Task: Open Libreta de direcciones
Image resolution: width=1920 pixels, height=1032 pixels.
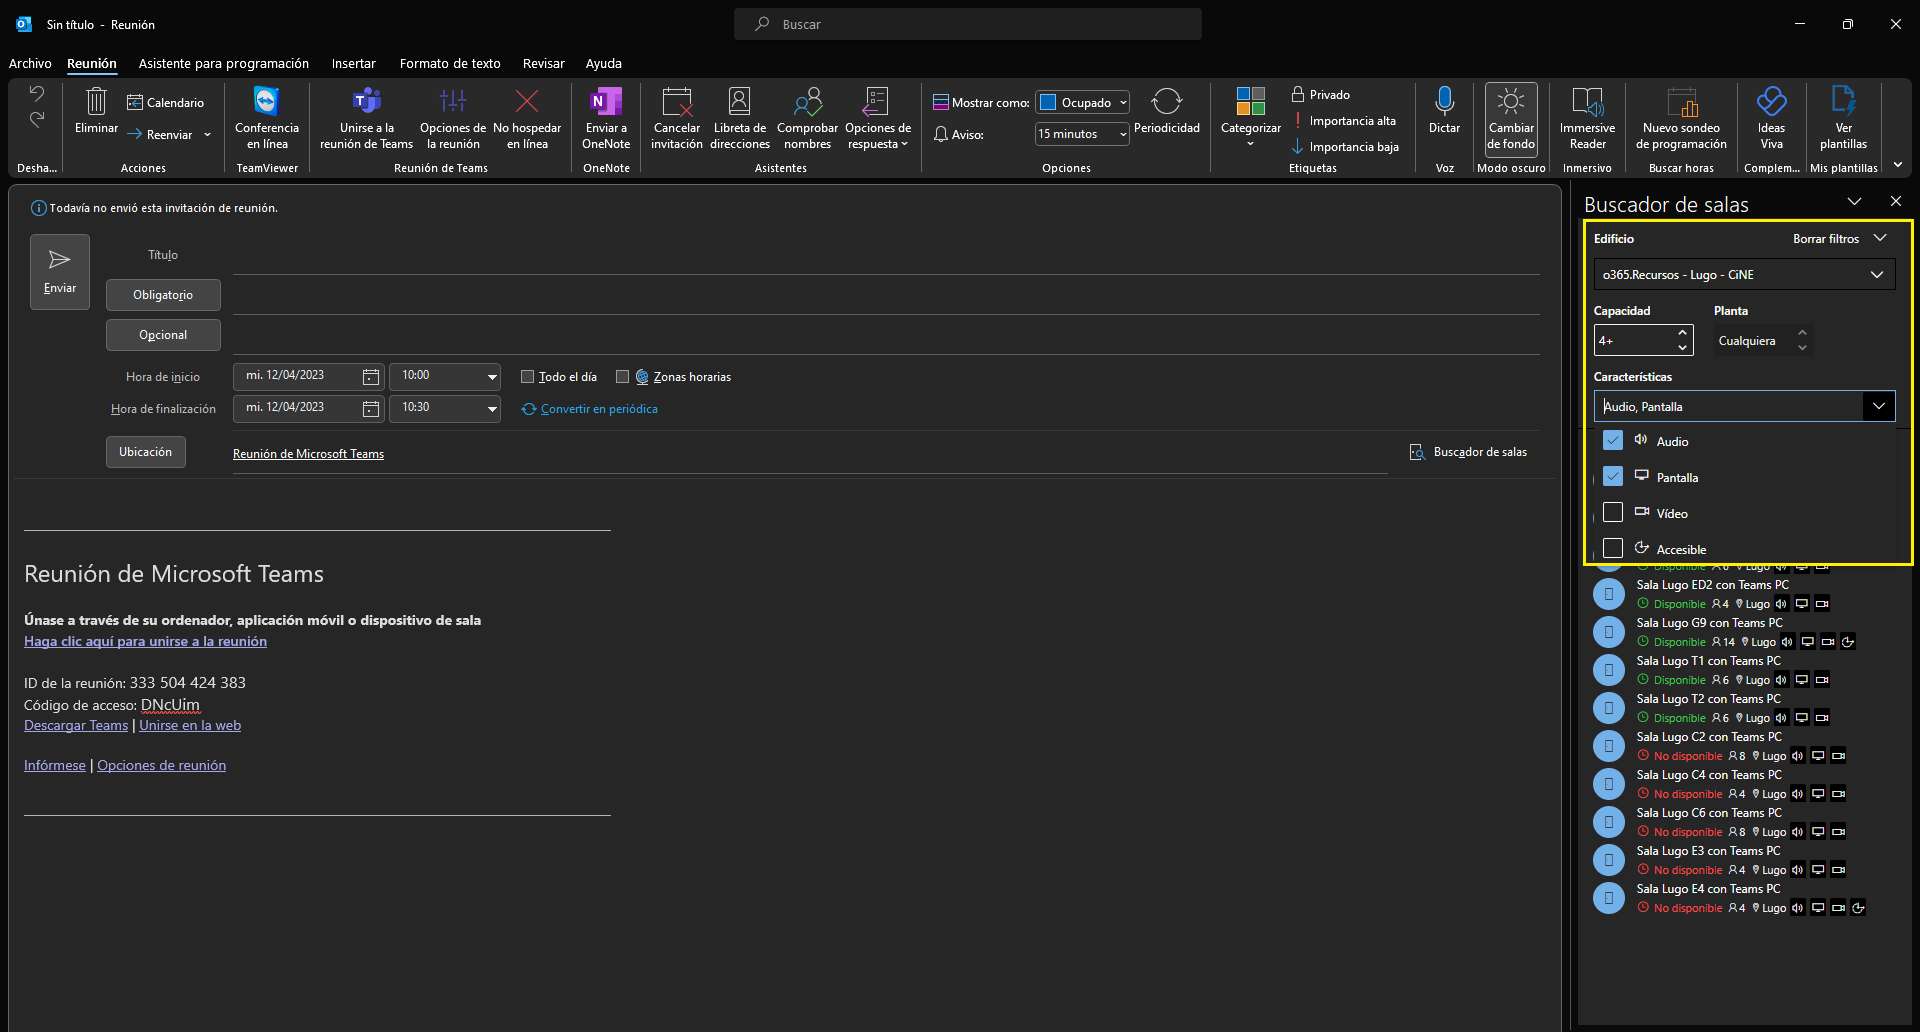Action: pyautogui.click(x=740, y=118)
